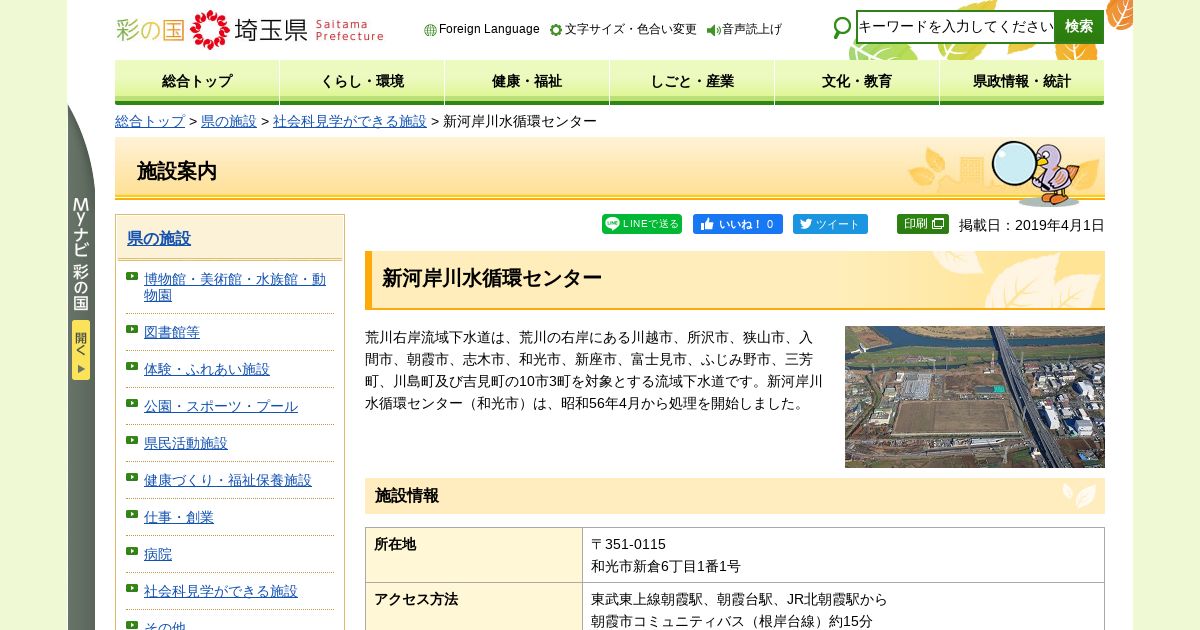Click the Twitter tweet button
This screenshot has height=630, width=1200.
[830, 224]
